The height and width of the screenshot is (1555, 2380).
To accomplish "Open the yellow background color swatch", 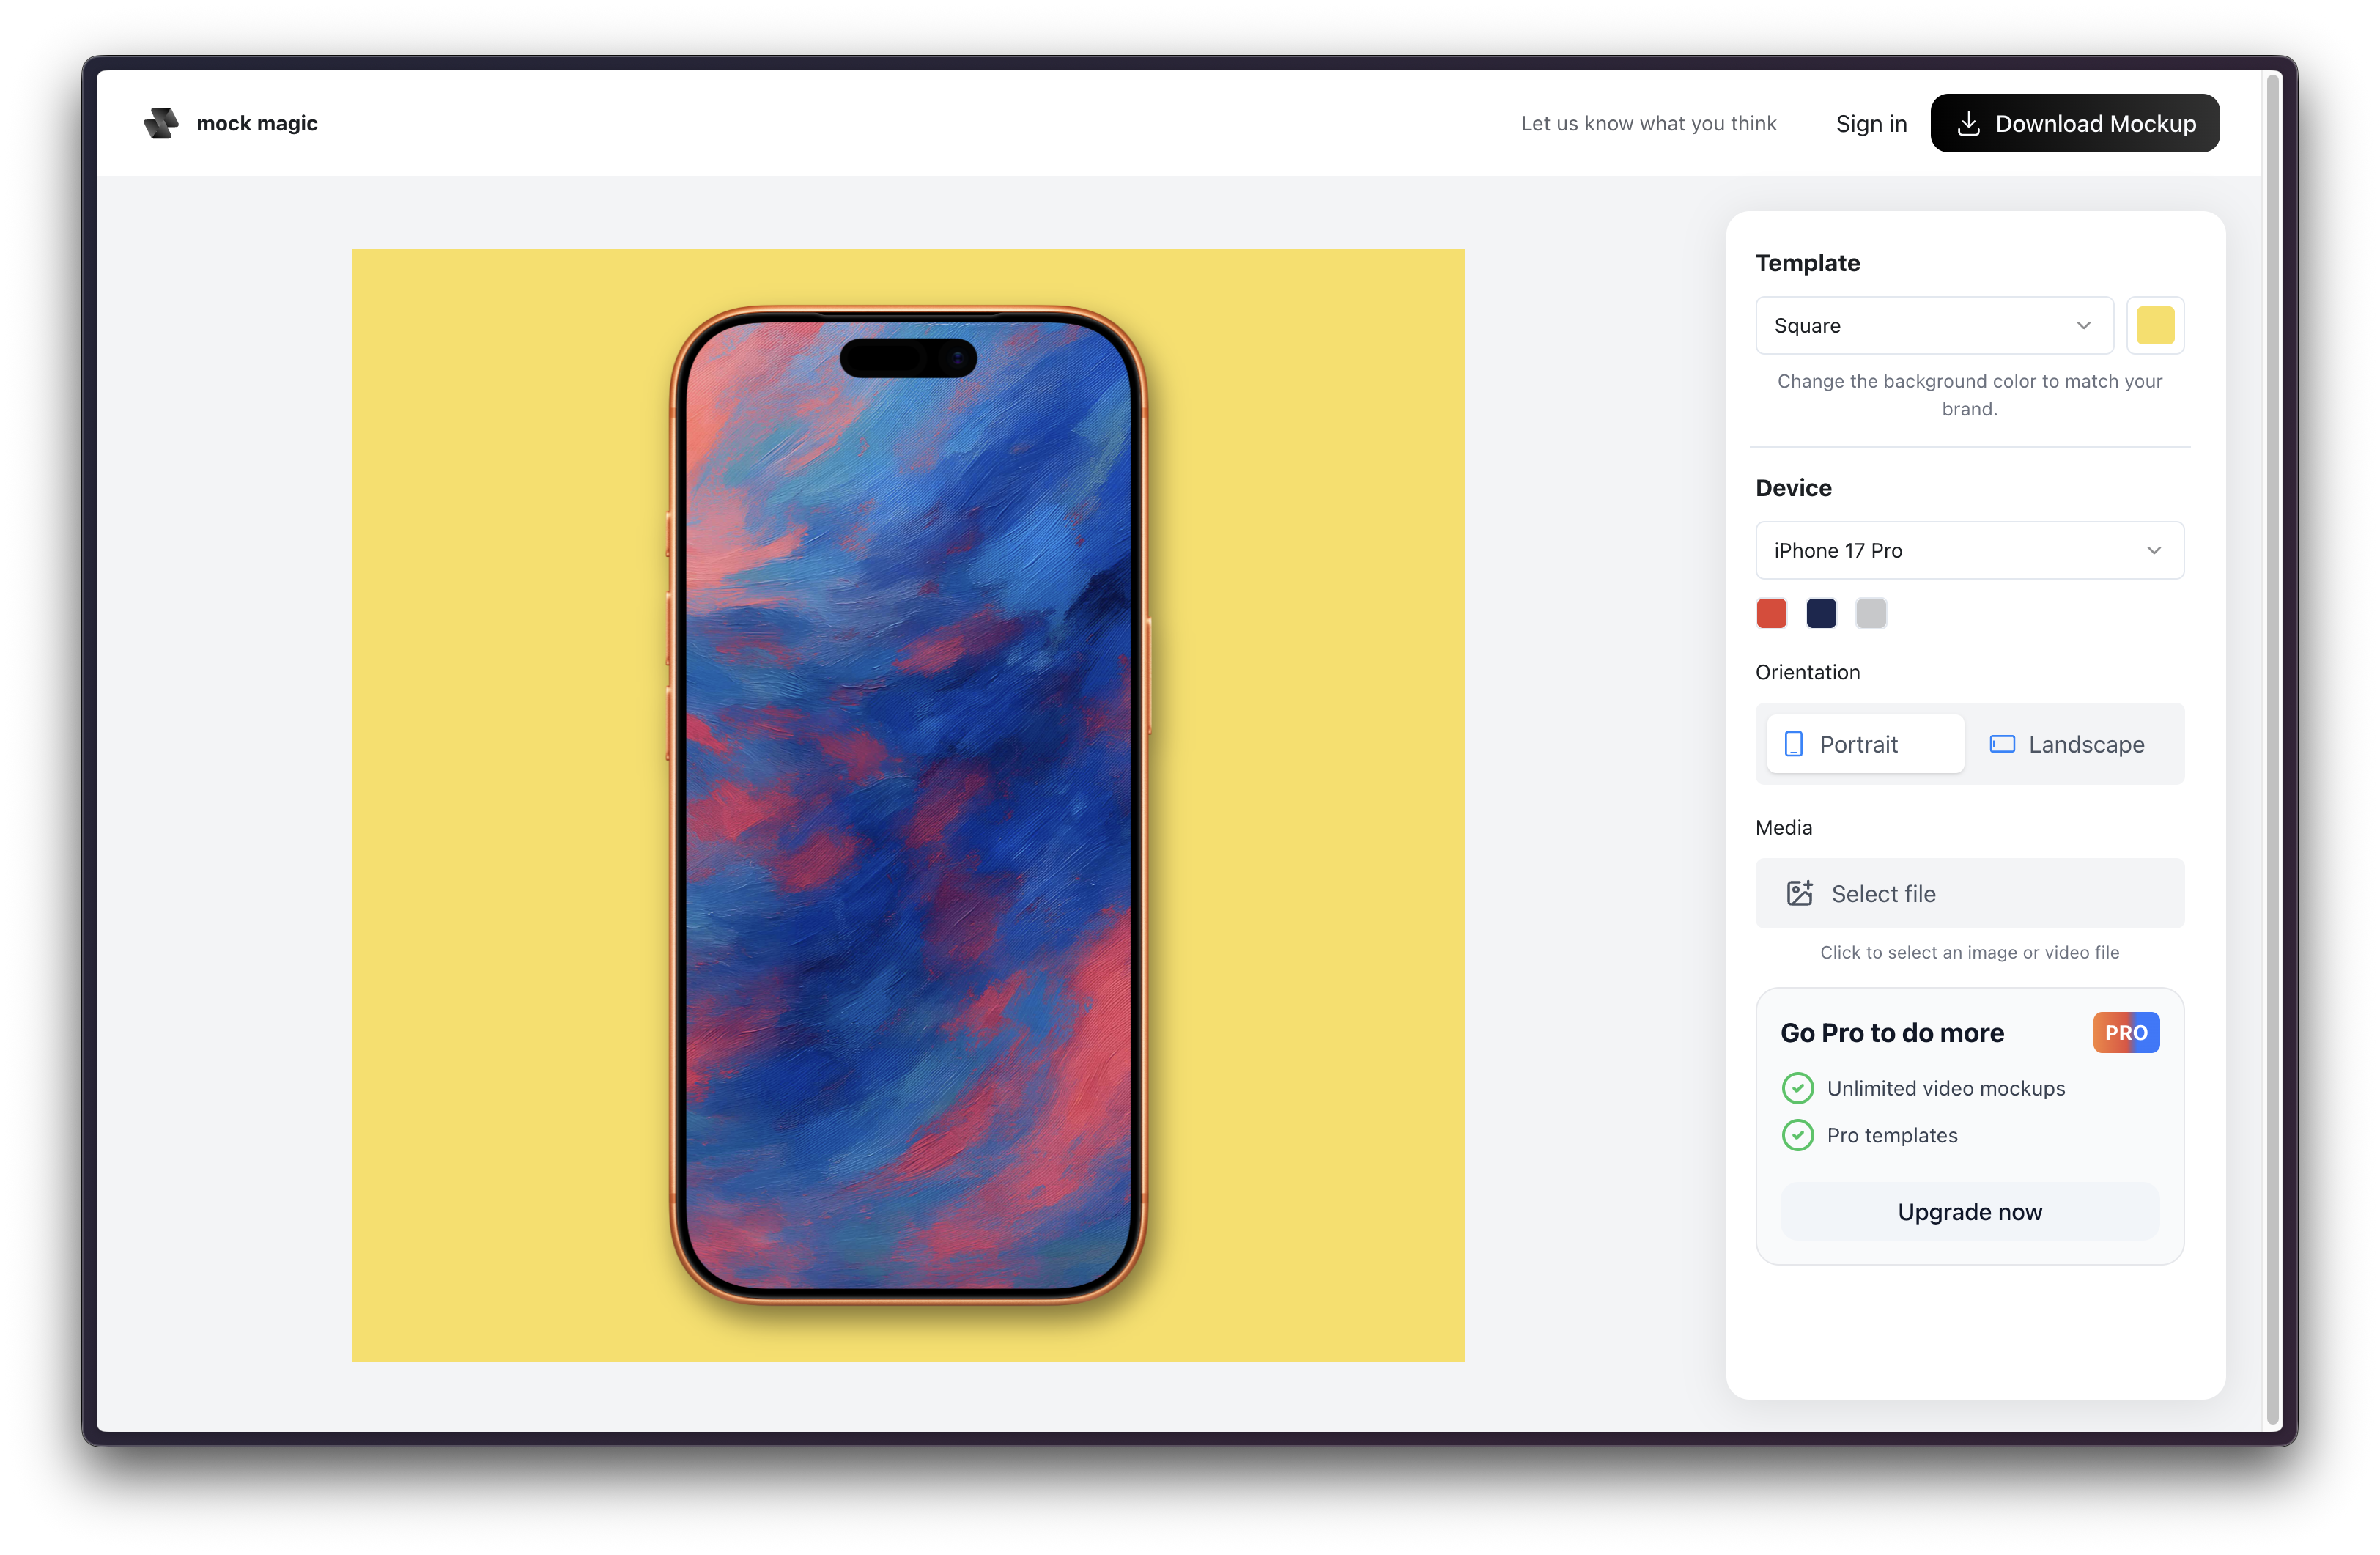I will 2155,325.
